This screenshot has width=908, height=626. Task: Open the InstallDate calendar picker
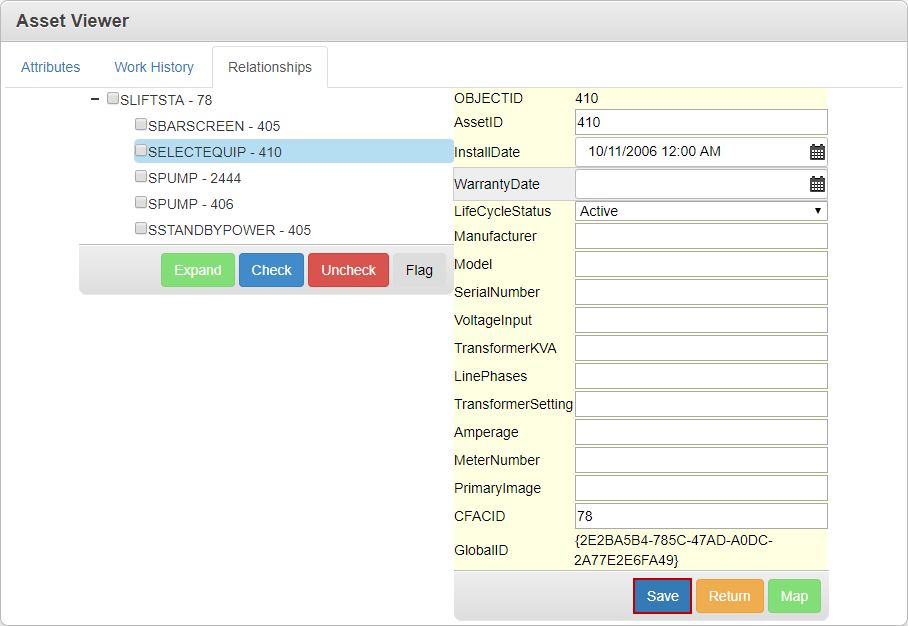click(x=817, y=152)
